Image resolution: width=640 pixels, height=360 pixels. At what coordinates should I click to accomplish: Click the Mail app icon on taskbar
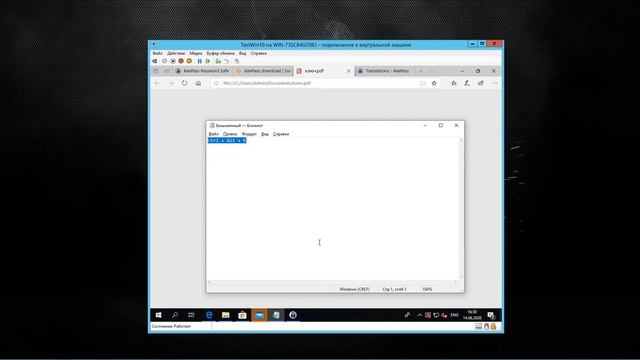pyautogui.click(x=259, y=315)
